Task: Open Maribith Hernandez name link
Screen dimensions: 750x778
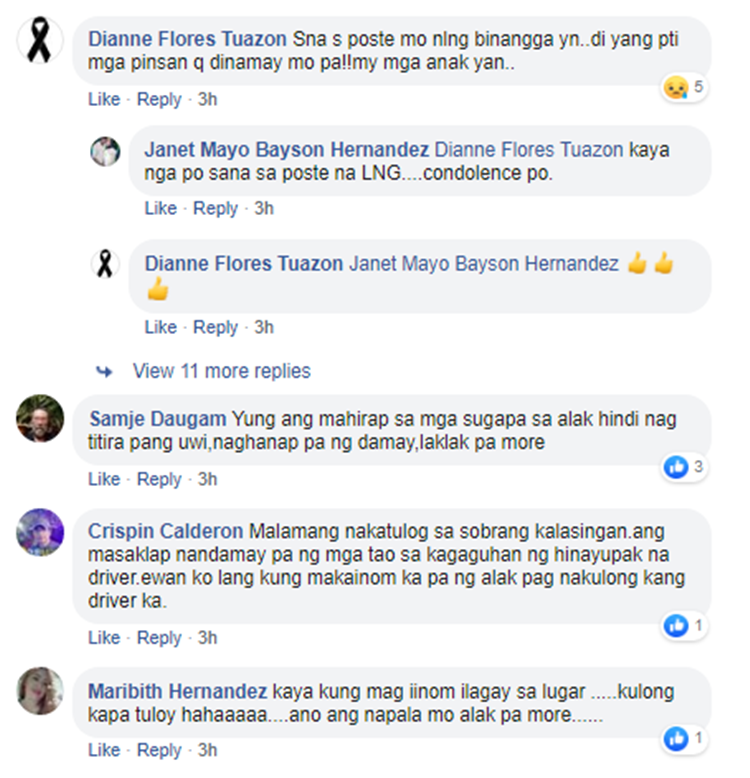Action: point(178,691)
